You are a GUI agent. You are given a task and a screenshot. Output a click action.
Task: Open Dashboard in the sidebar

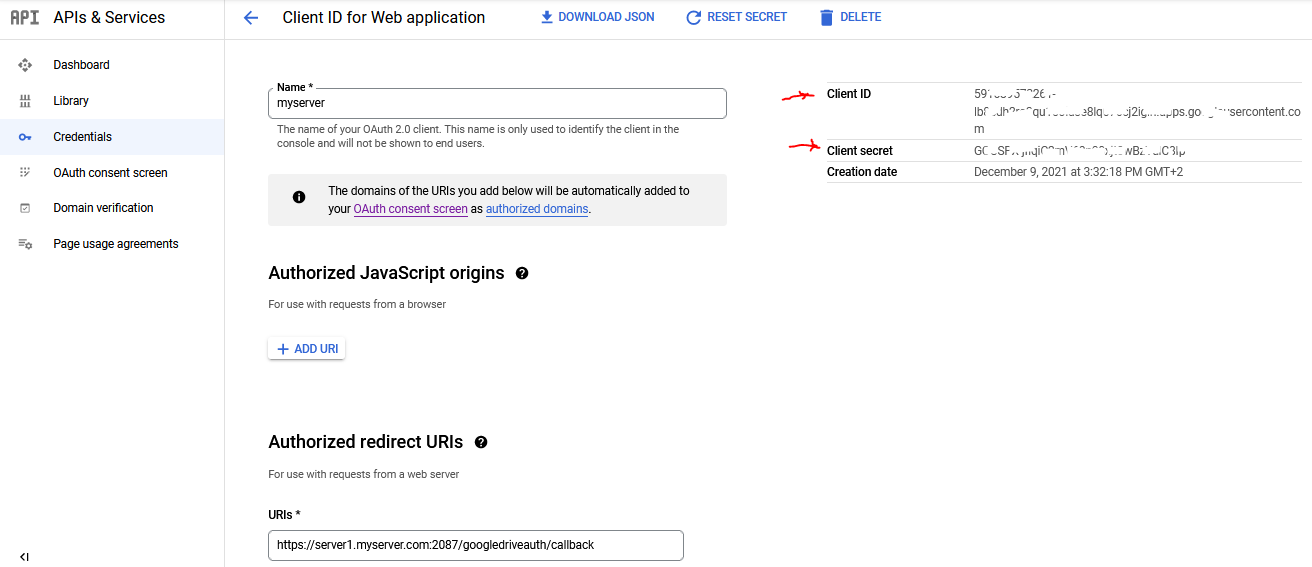[x=82, y=65]
